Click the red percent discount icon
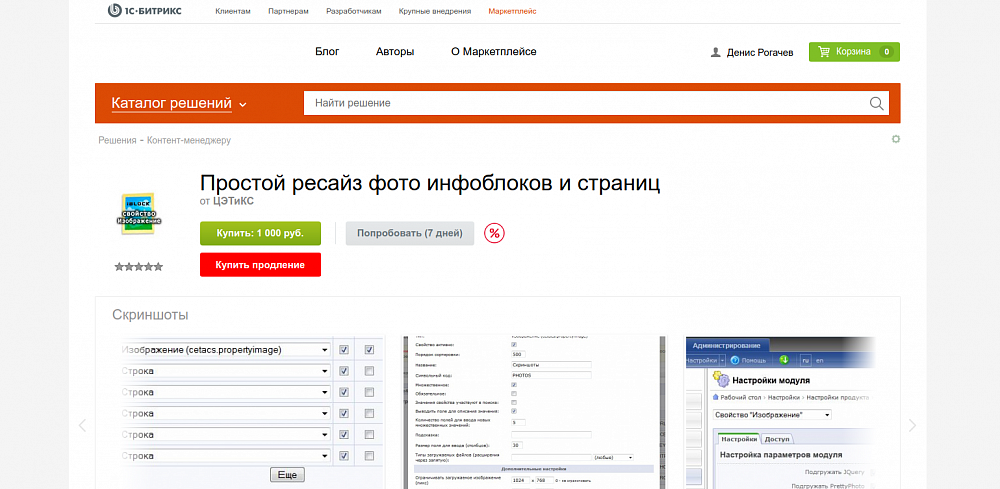Screen dimensions: 1000x489 pyautogui.click(x=494, y=233)
